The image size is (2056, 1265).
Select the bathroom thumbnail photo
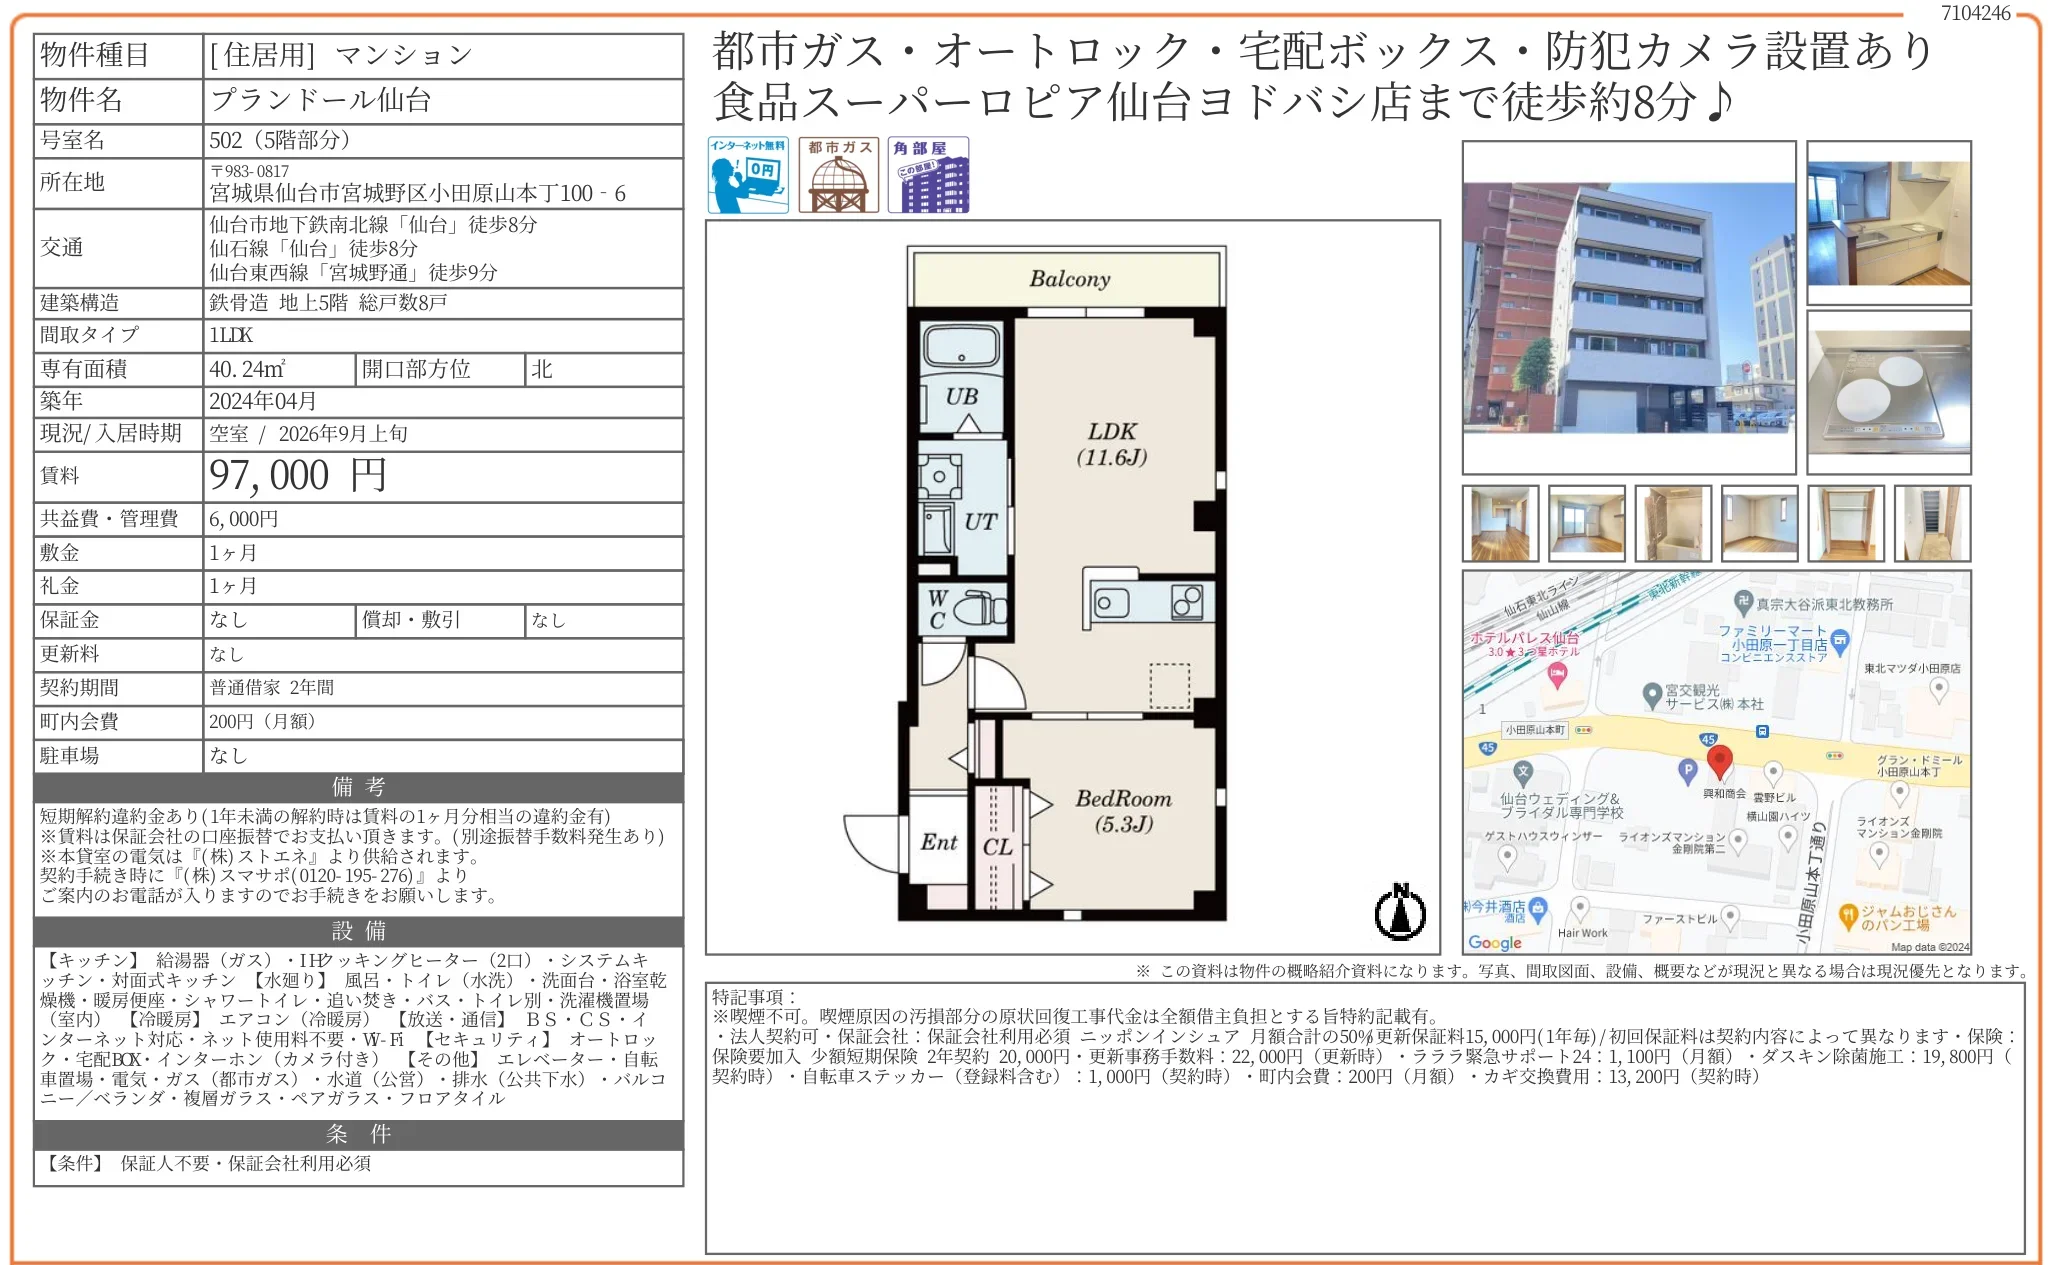tap(1673, 524)
